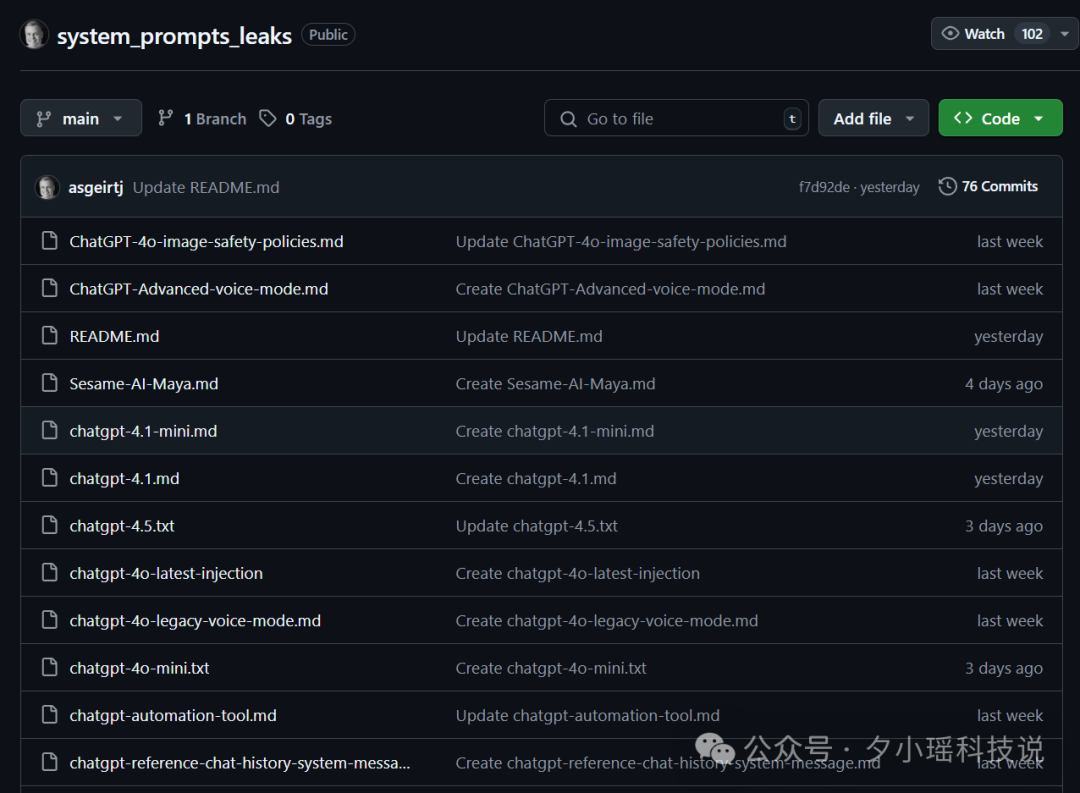
Task: Click the Create chatgpt-4.1-mini.md commit message
Action: click(x=554, y=431)
